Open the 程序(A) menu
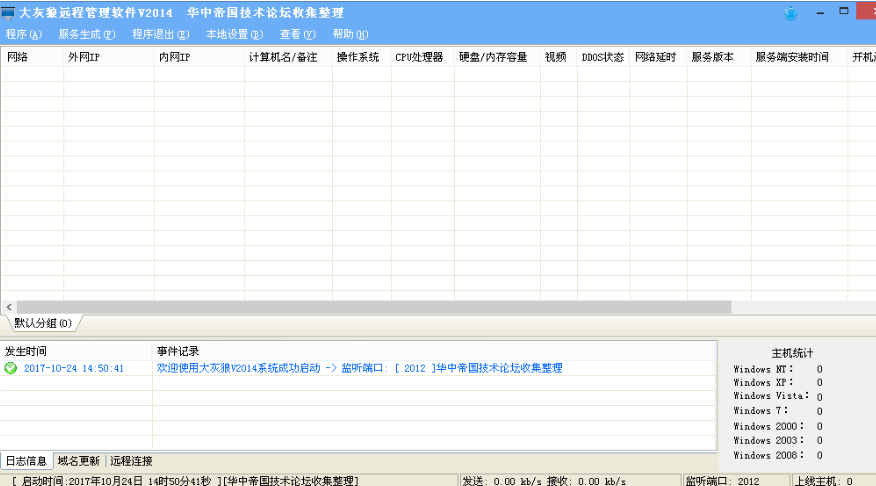This screenshot has width=876, height=486. point(23,34)
